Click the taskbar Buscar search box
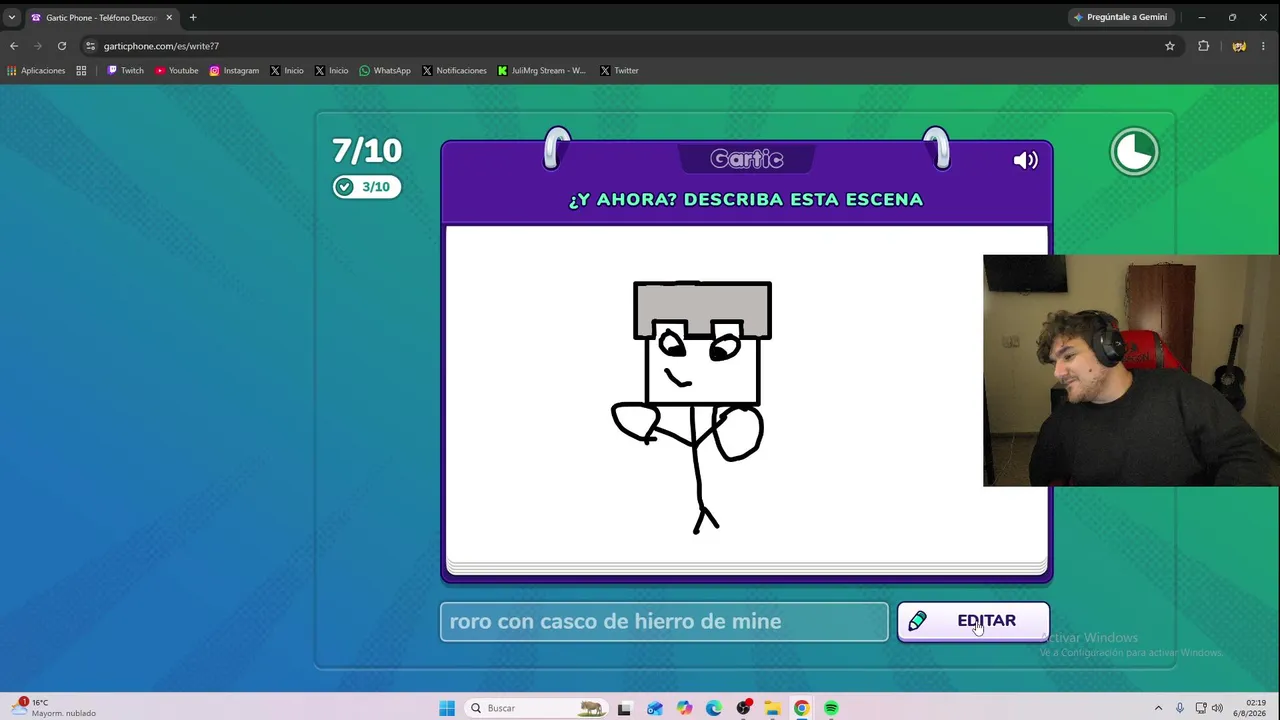Viewport: 1280px width, 720px height. [536, 708]
